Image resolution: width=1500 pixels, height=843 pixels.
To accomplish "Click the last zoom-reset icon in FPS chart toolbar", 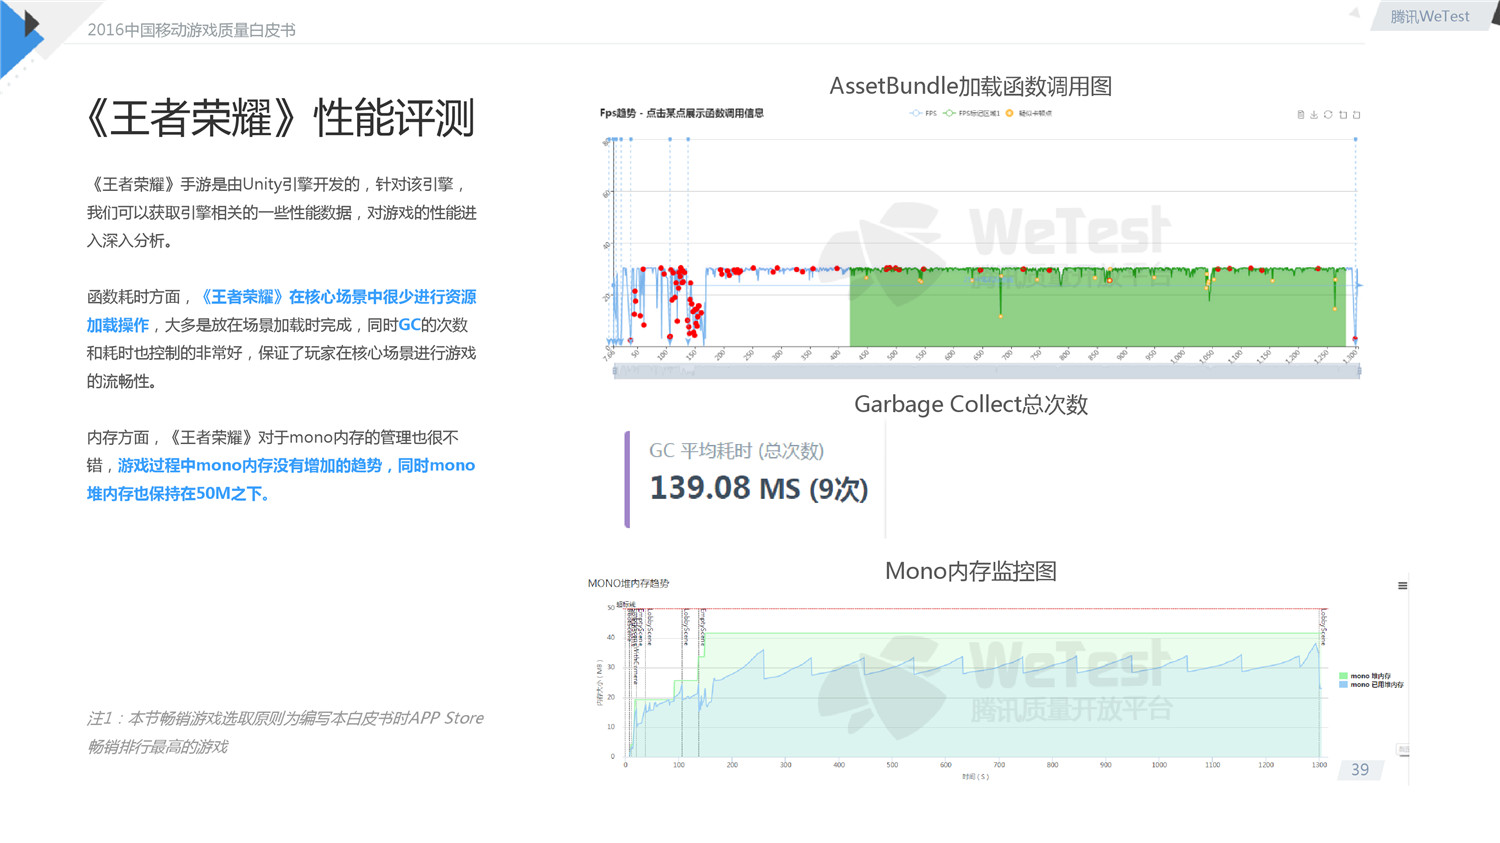I will [1357, 114].
